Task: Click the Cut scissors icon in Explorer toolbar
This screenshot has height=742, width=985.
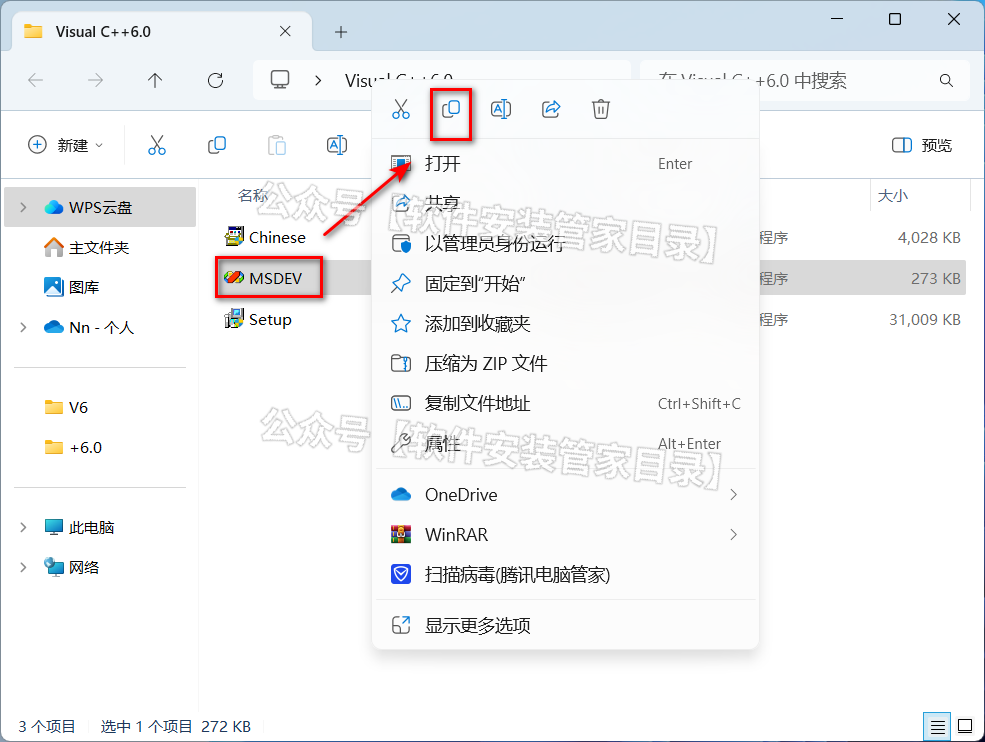Action: click(157, 145)
